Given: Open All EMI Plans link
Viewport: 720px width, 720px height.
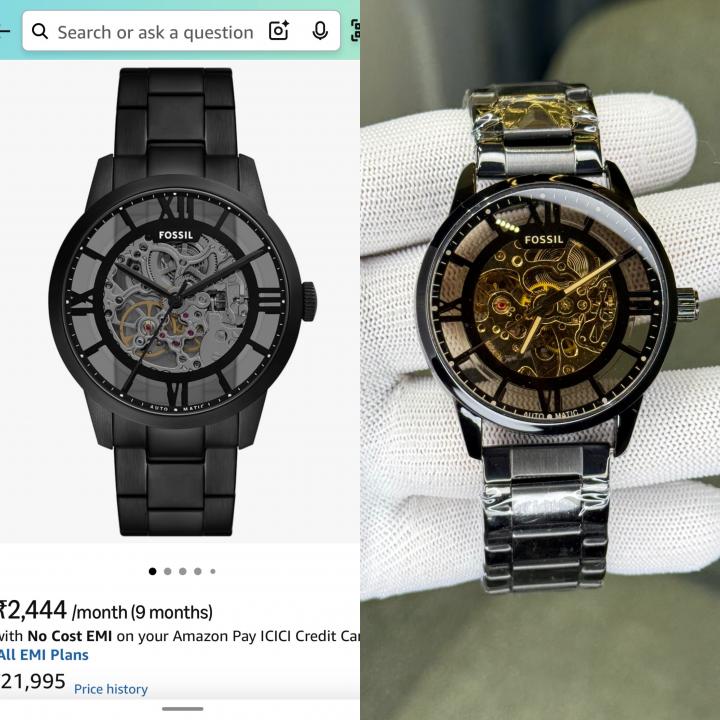Looking at the screenshot, I should [x=44, y=654].
